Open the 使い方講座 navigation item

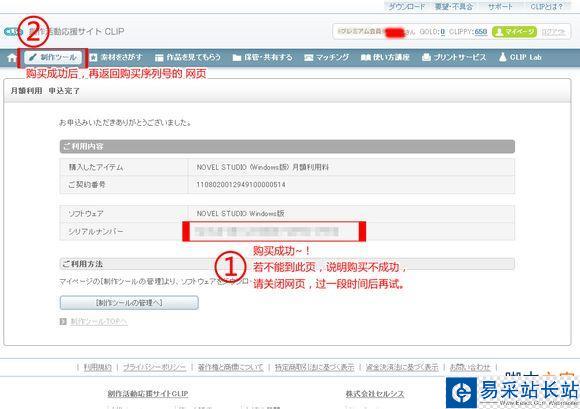[385, 57]
